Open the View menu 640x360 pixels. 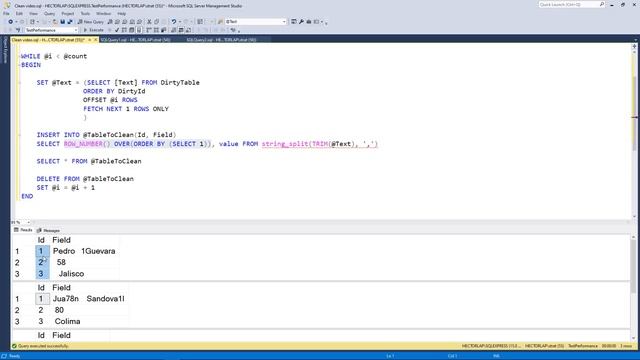tap(33, 13)
